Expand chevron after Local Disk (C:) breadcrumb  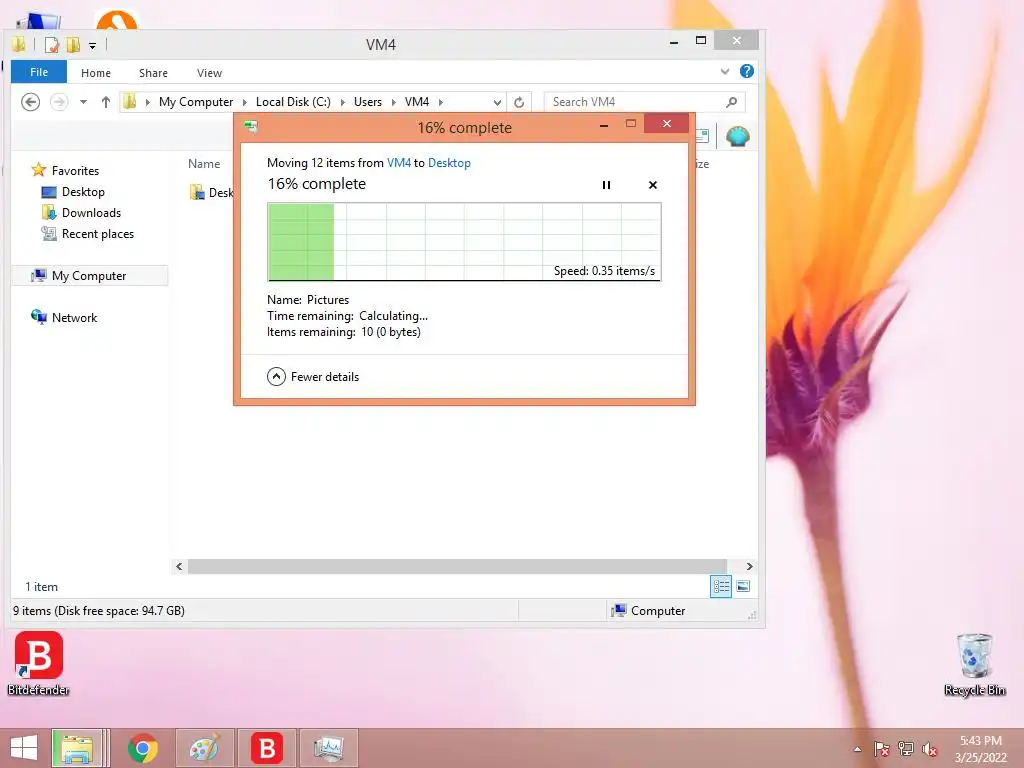pos(342,103)
